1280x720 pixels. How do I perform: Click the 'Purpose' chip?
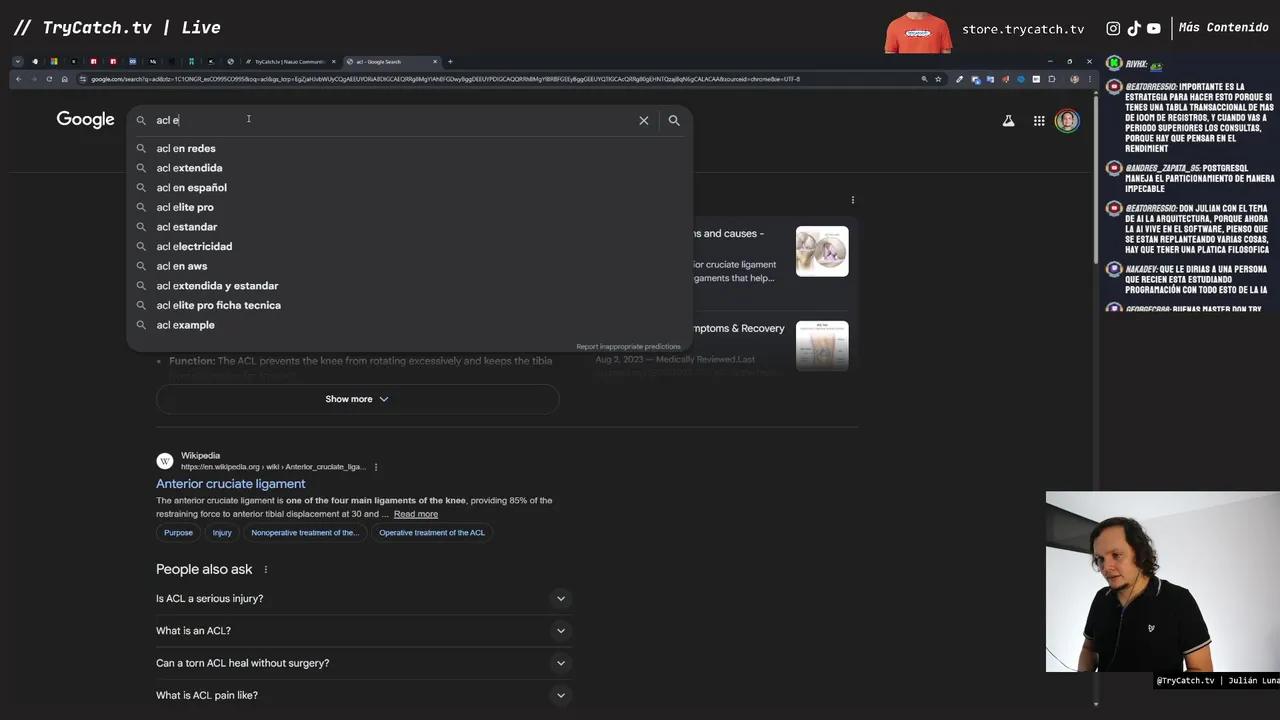pyautogui.click(x=178, y=533)
